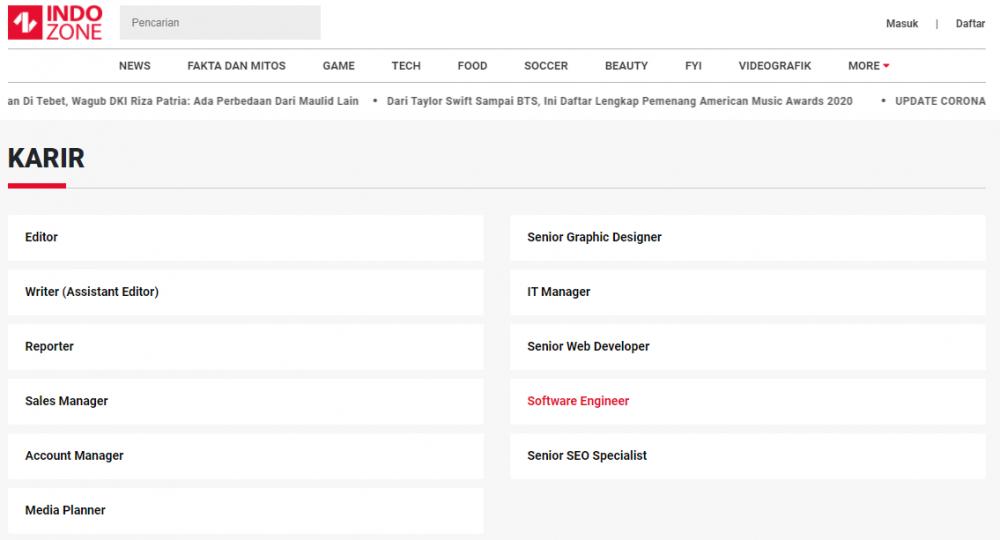
Task: Expand the MORE dropdown arrow
Action: [x=886, y=66]
